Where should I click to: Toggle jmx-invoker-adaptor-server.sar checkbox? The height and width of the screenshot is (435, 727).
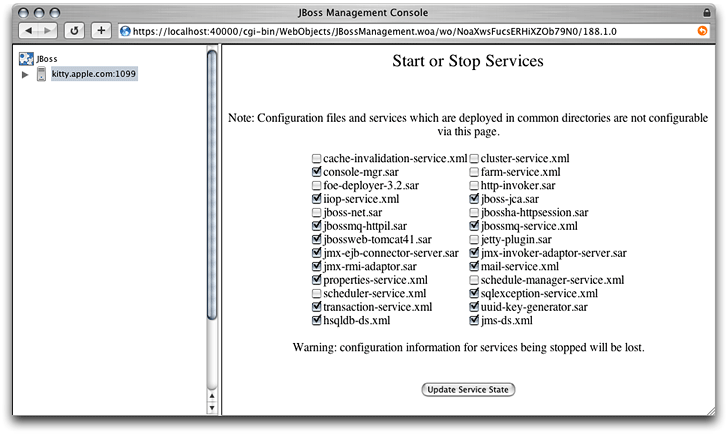point(474,253)
